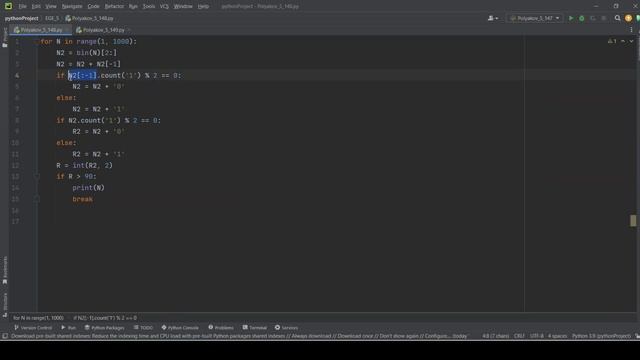The height and width of the screenshot is (360, 640).
Task: Click the 4 spaces indent setting
Action: point(558,336)
